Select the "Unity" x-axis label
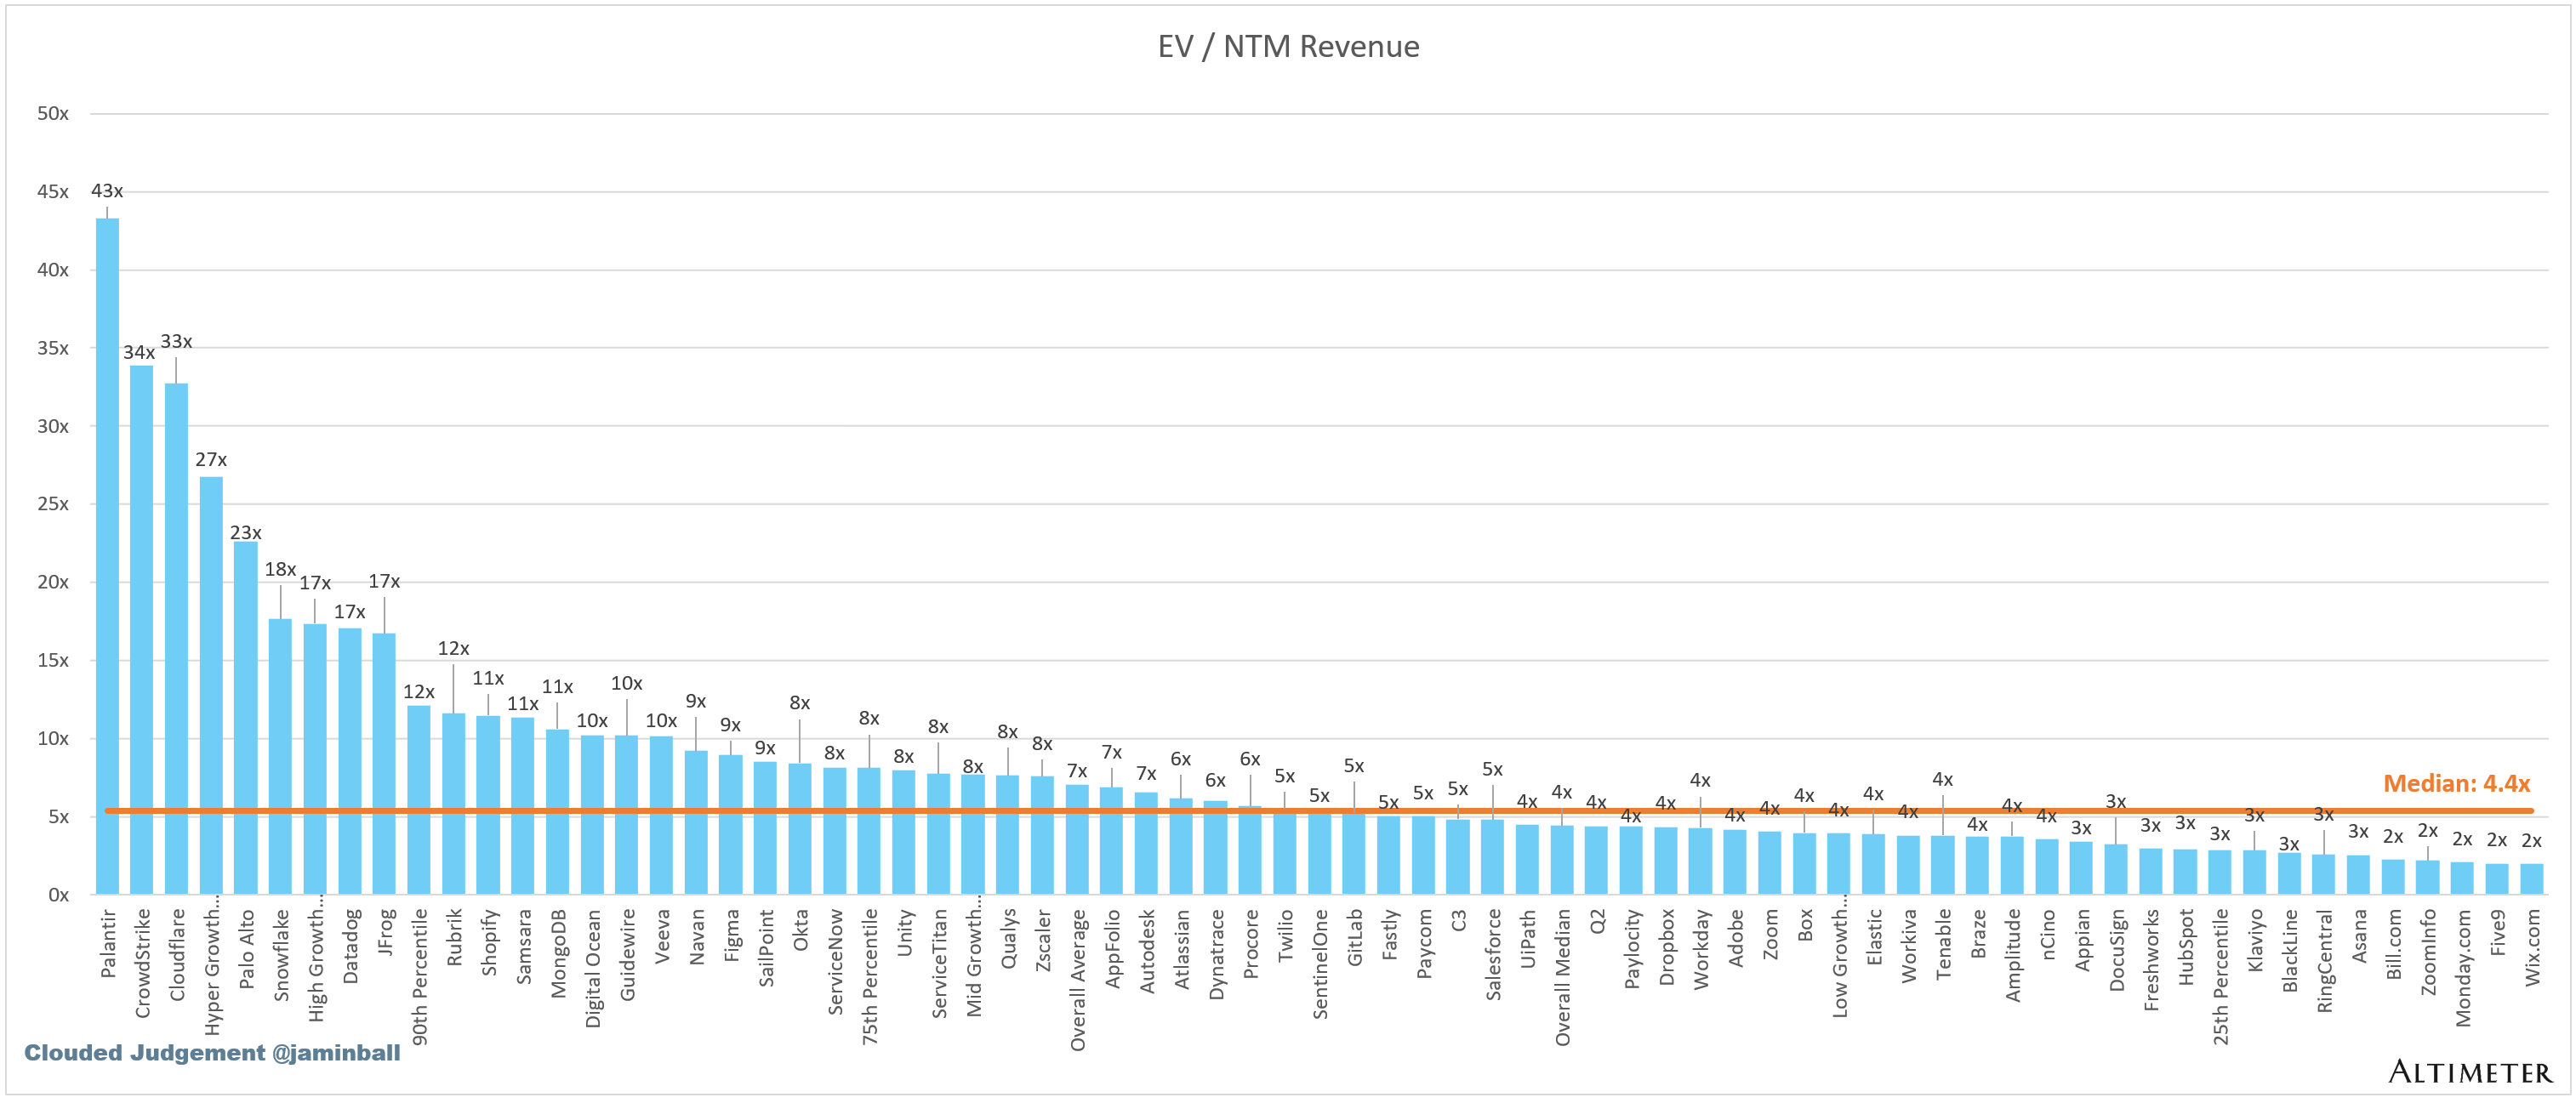 coord(905,932)
